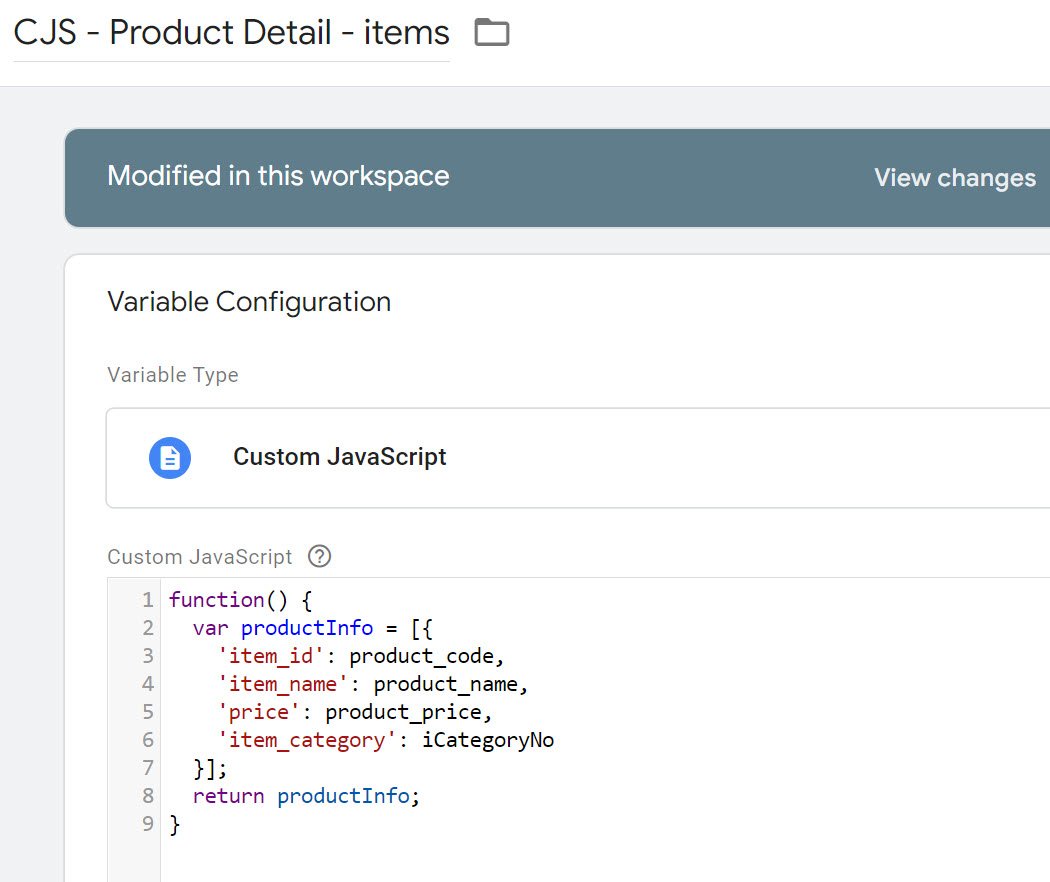Click the 'item_category' code line
Image resolution: width=1050 pixels, height=882 pixels.
pyautogui.click(x=385, y=740)
